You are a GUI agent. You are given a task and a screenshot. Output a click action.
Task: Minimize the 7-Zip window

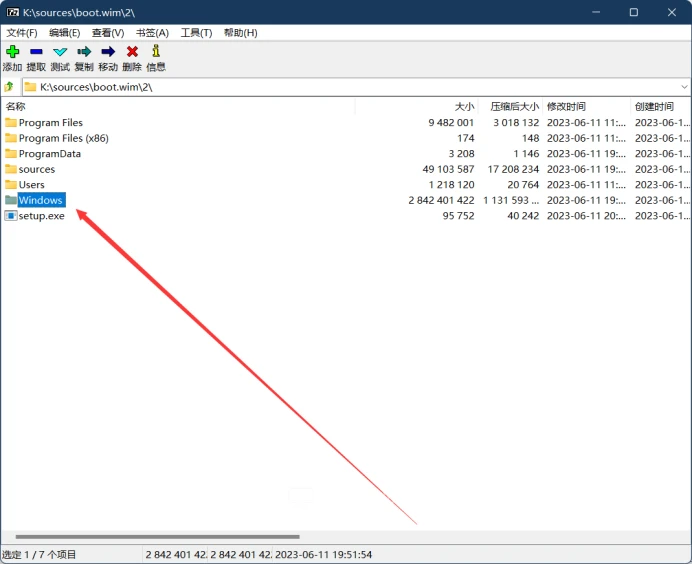pyautogui.click(x=596, y=12)
